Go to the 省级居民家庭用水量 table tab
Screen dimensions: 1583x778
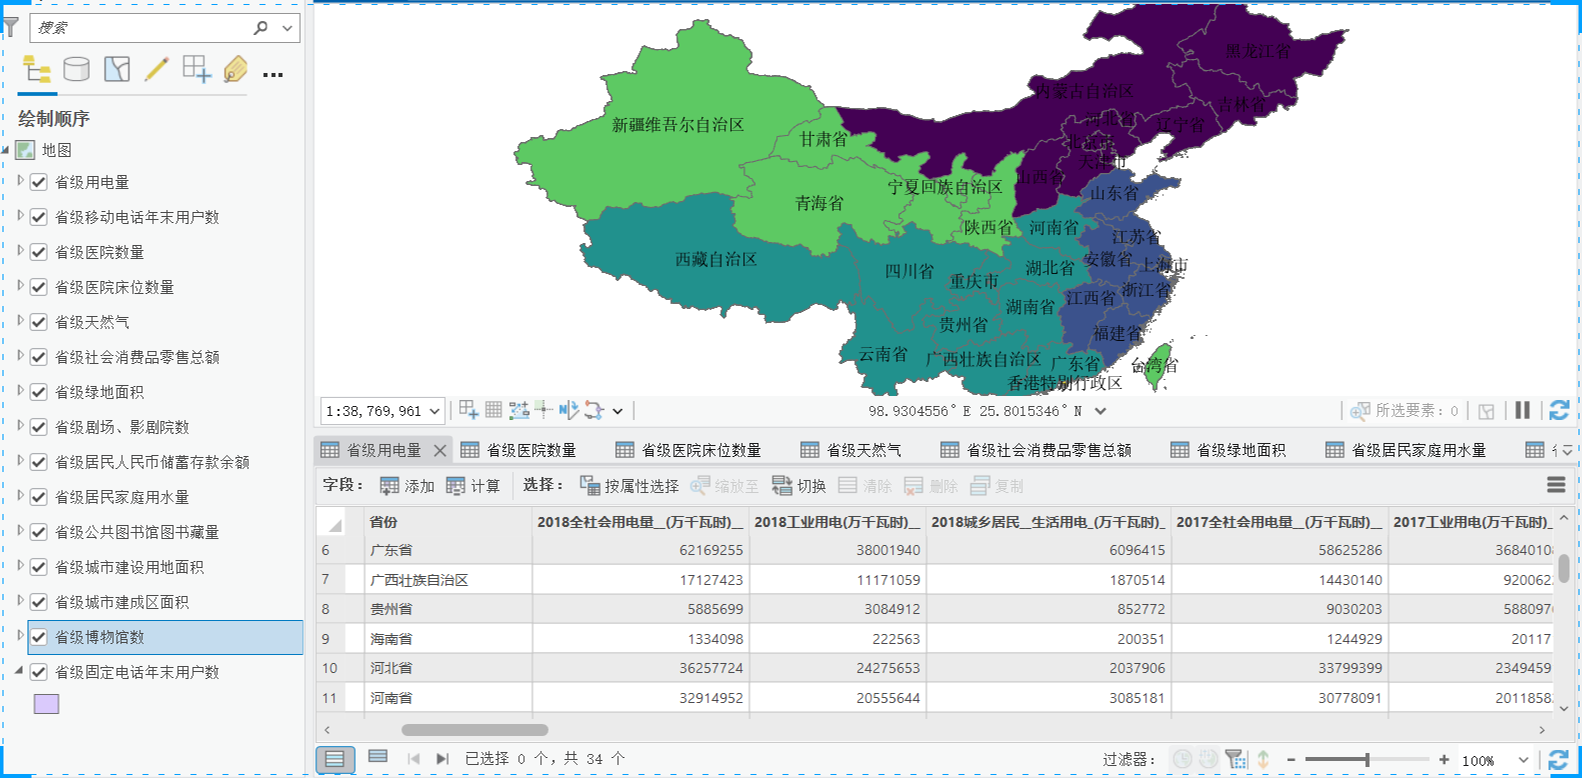(1406, 451)
